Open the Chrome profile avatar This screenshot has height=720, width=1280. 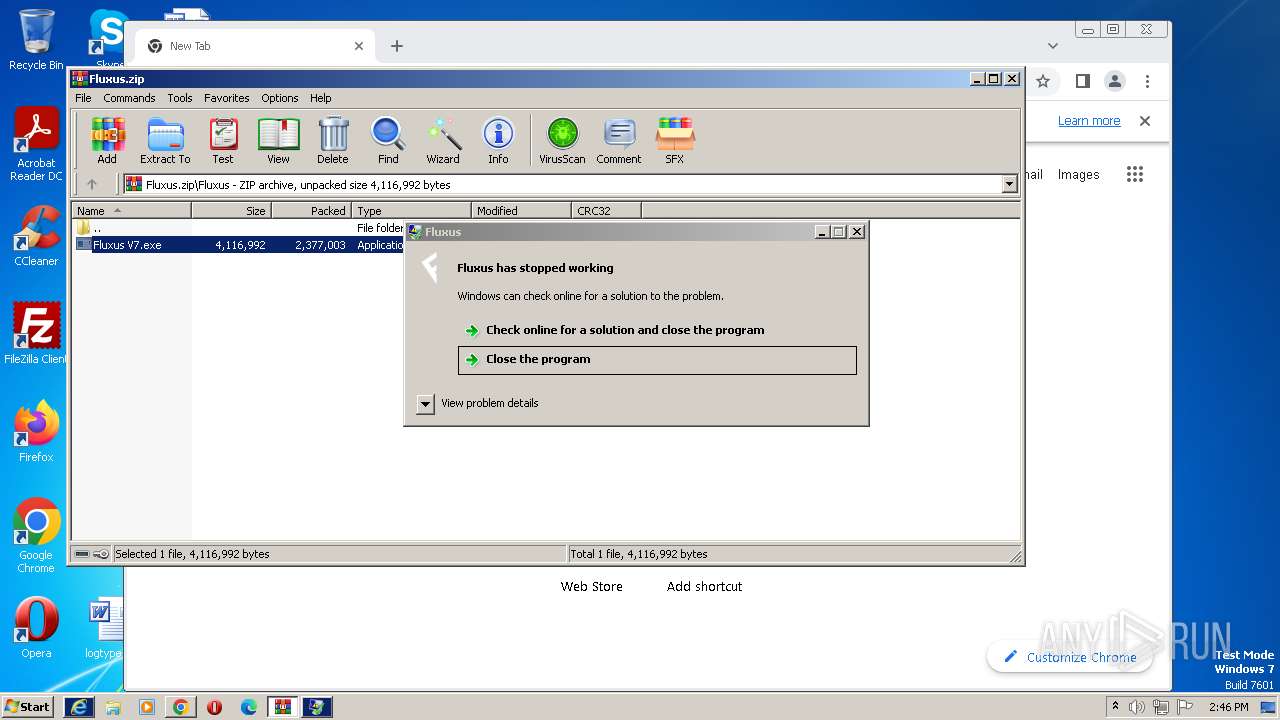point(1115,81)
